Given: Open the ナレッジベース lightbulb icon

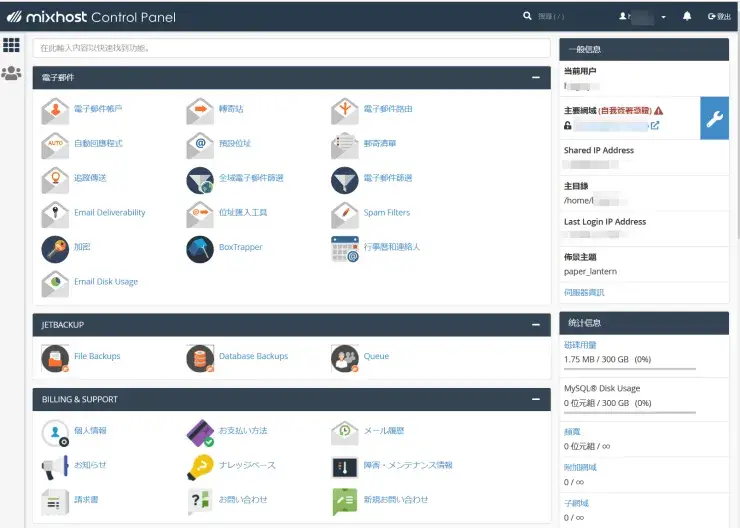Looking at the screenshot, I should [200, 467].
